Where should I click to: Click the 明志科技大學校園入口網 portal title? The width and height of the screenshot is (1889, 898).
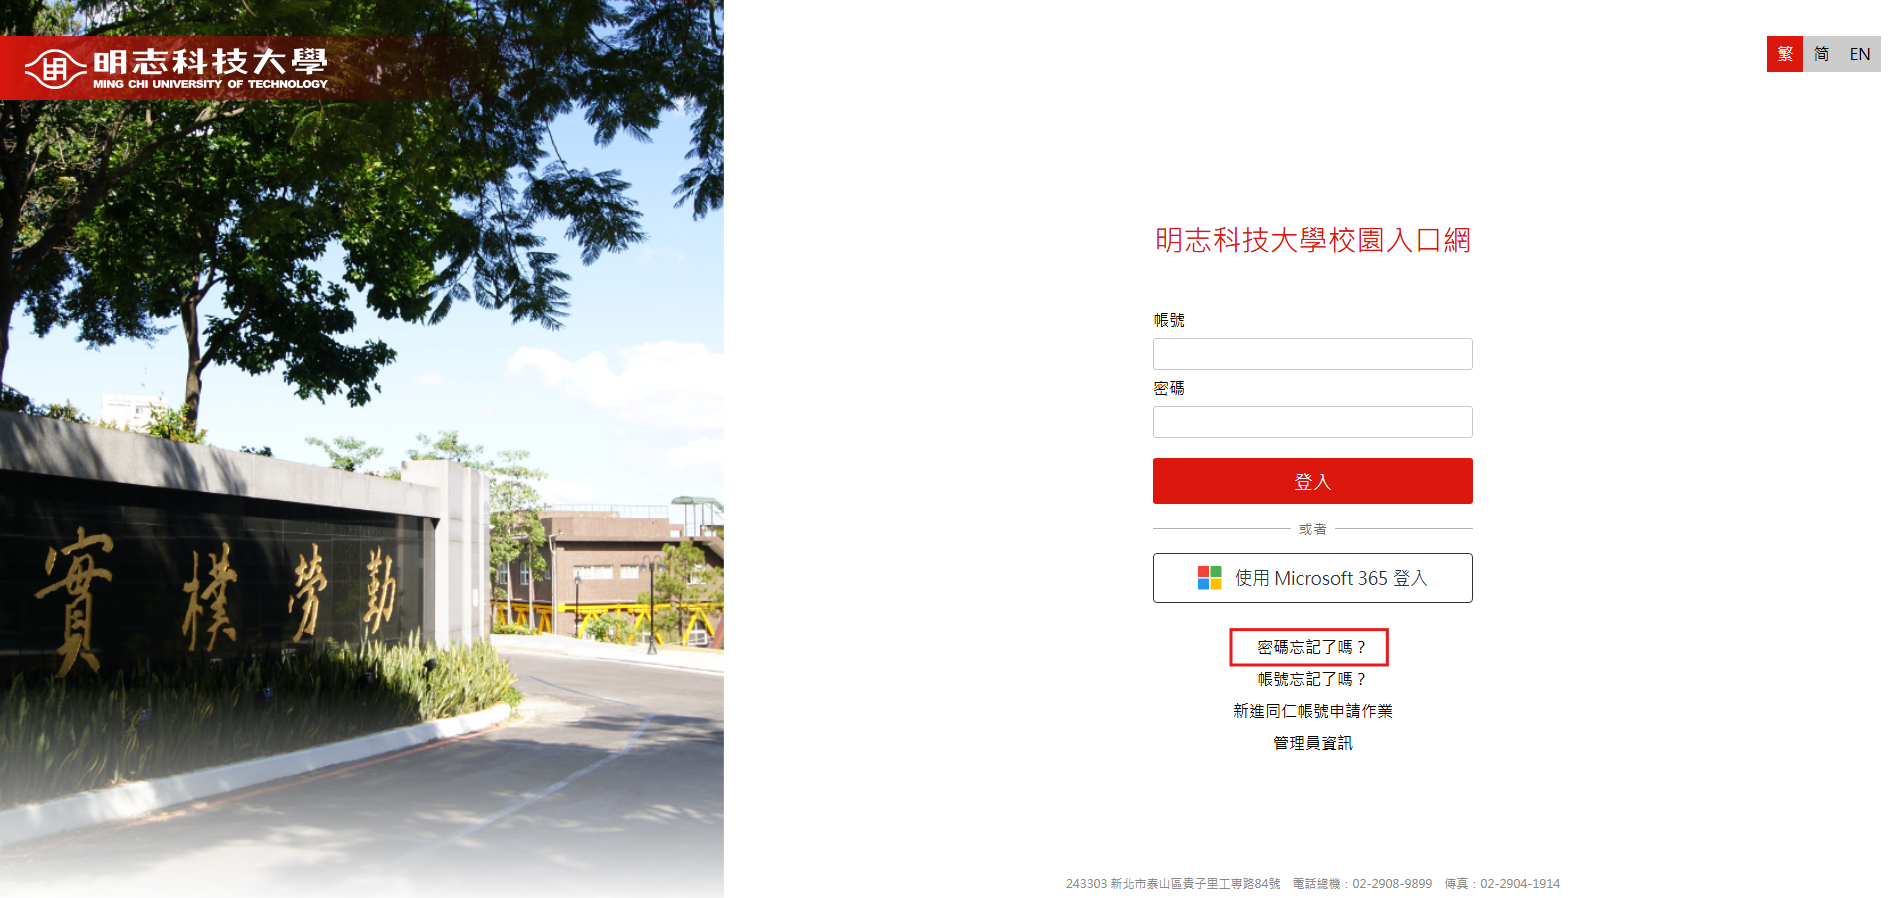1312,240
